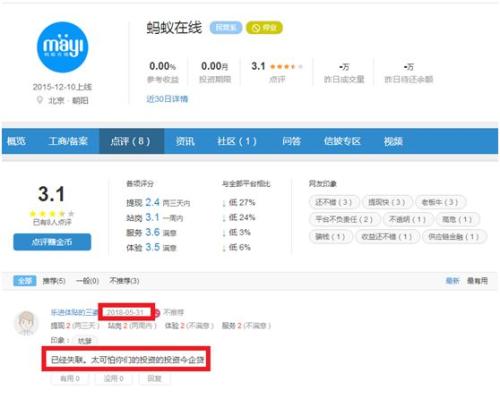The image size is (500, 407).
Task: Filter reviews by 推荐(5)
Action: click(x=54, y=281)
